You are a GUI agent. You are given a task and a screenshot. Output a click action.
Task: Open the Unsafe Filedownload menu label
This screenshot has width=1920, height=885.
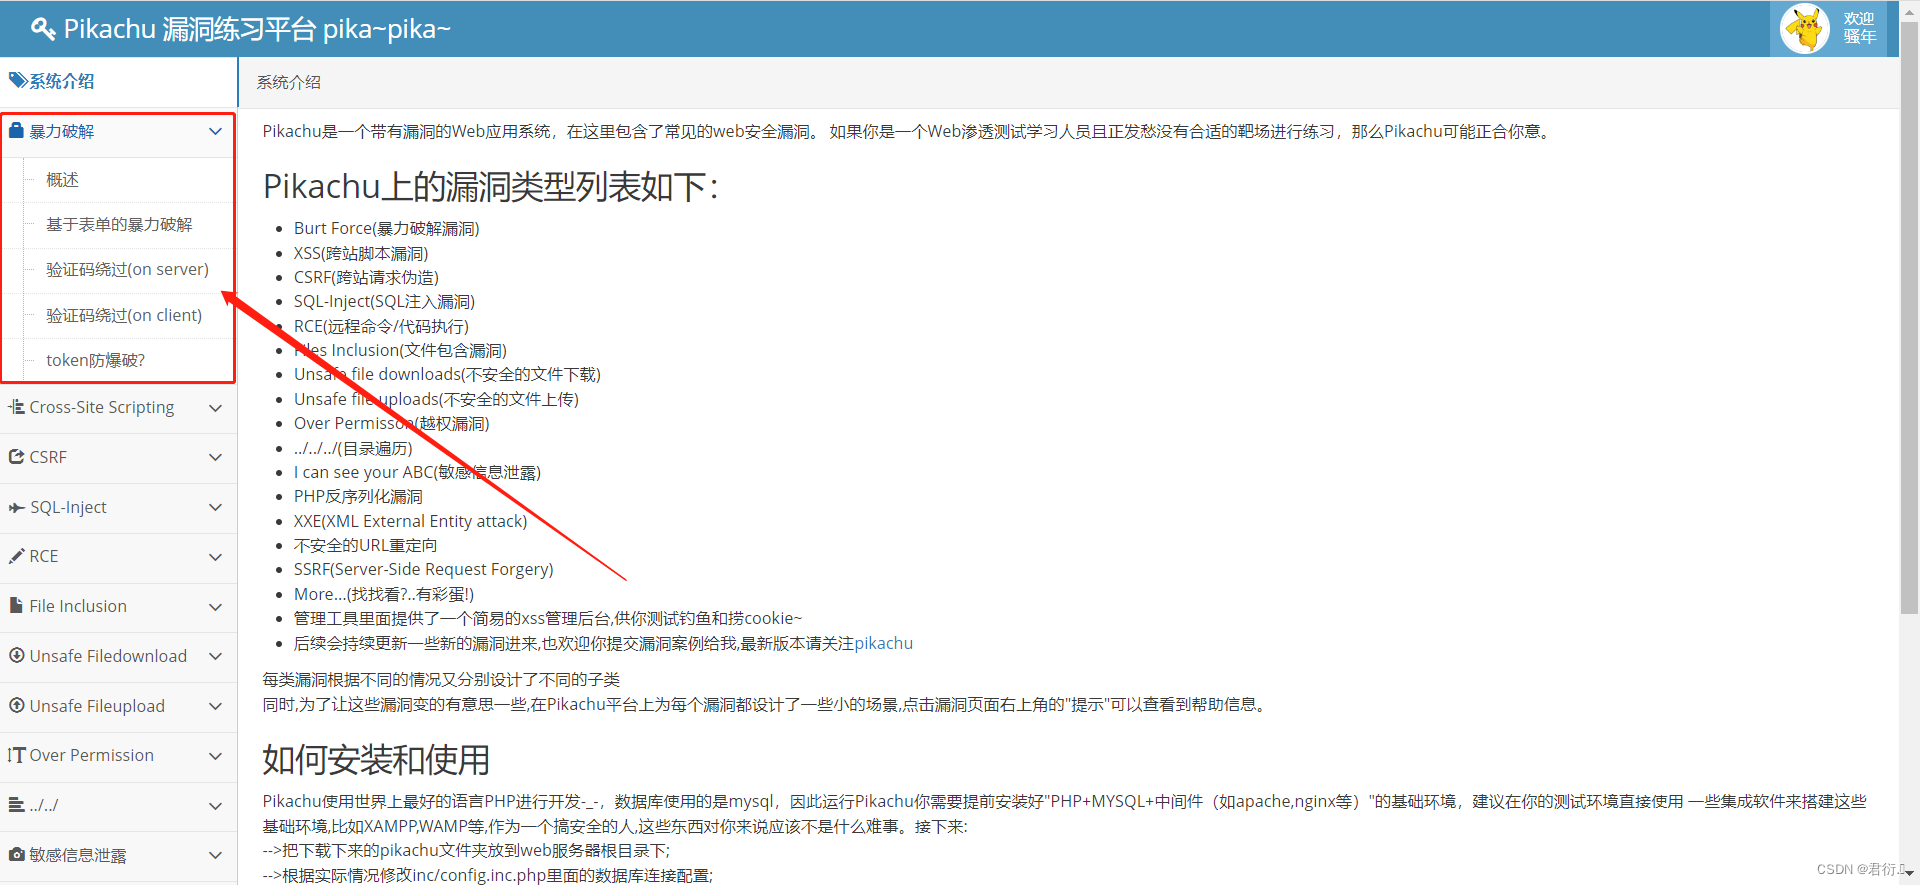pyautogui.click(x=108, y=656)
